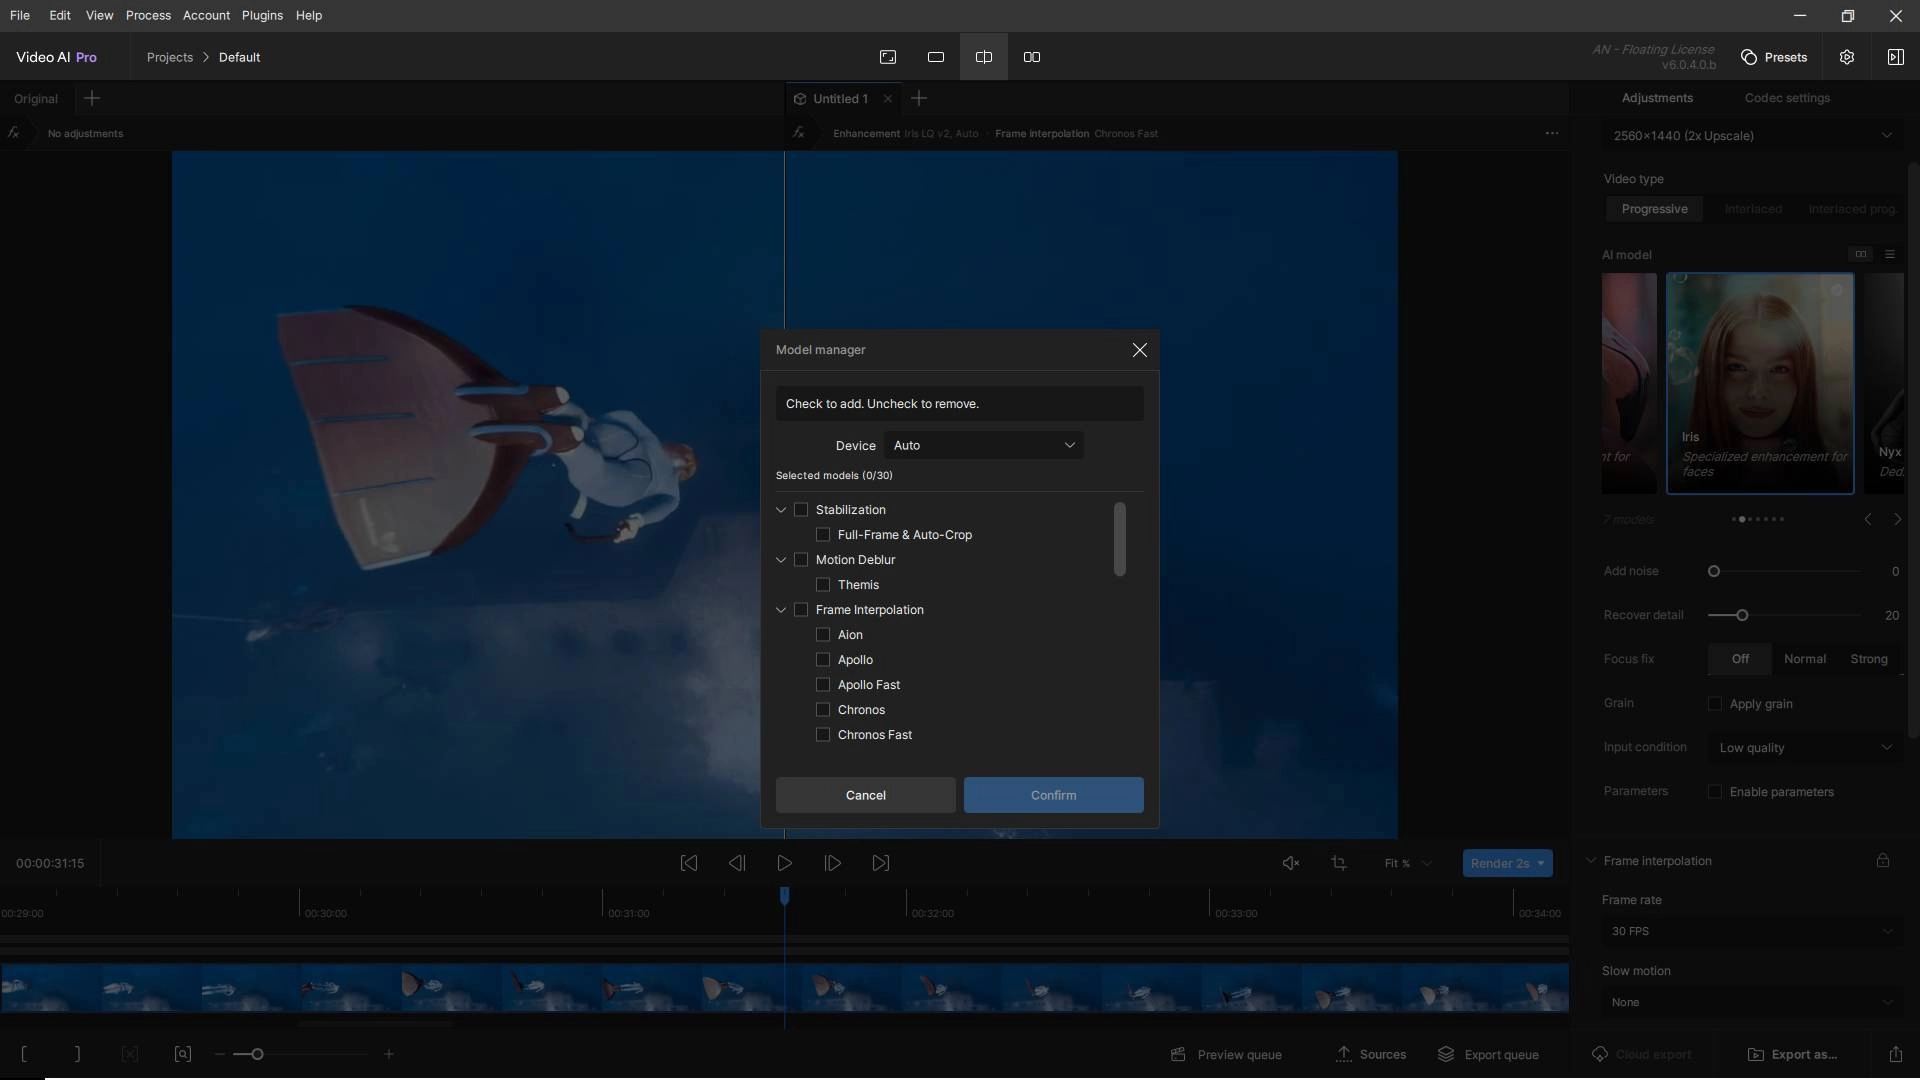
Task: Add tab next to Original
Action: click(92, 98)
